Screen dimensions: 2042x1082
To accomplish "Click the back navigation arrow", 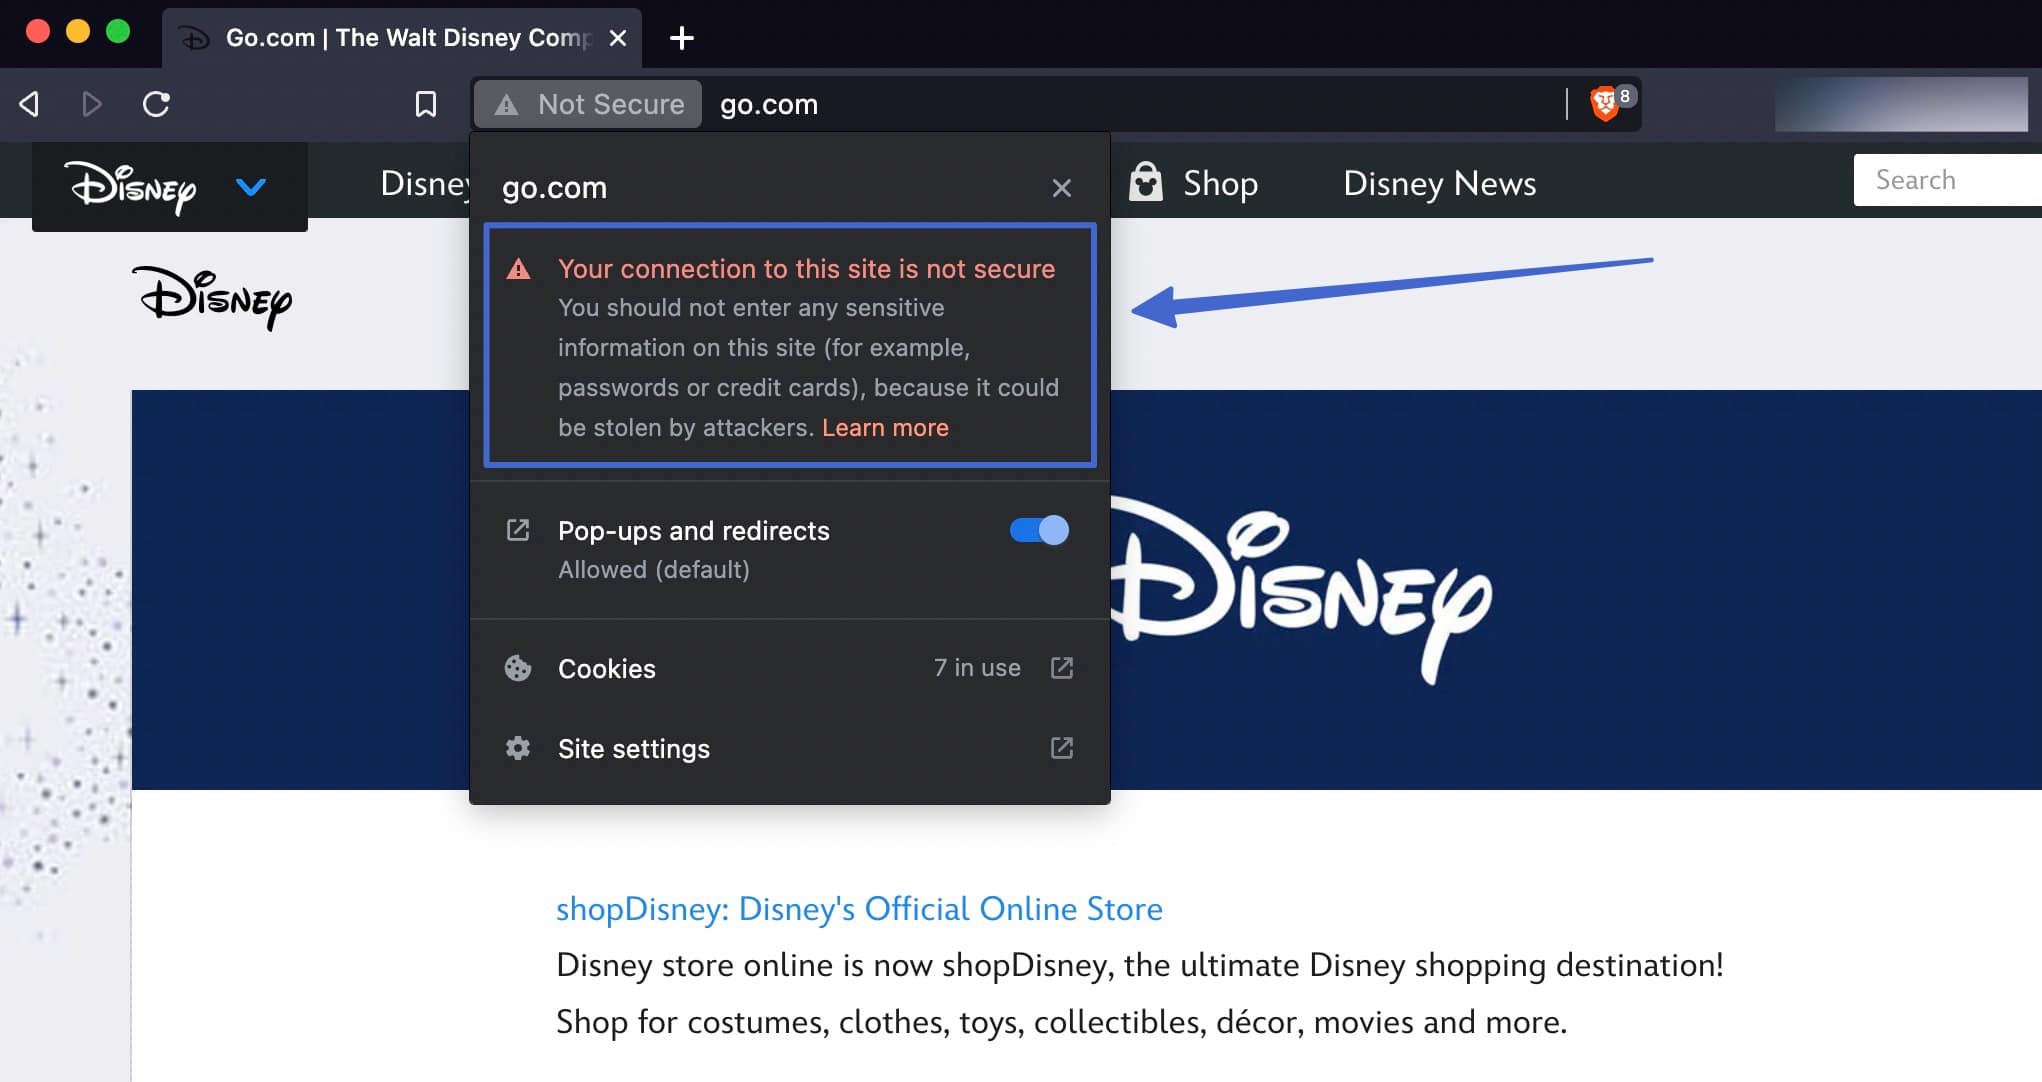I will click(x=28, y=103).
